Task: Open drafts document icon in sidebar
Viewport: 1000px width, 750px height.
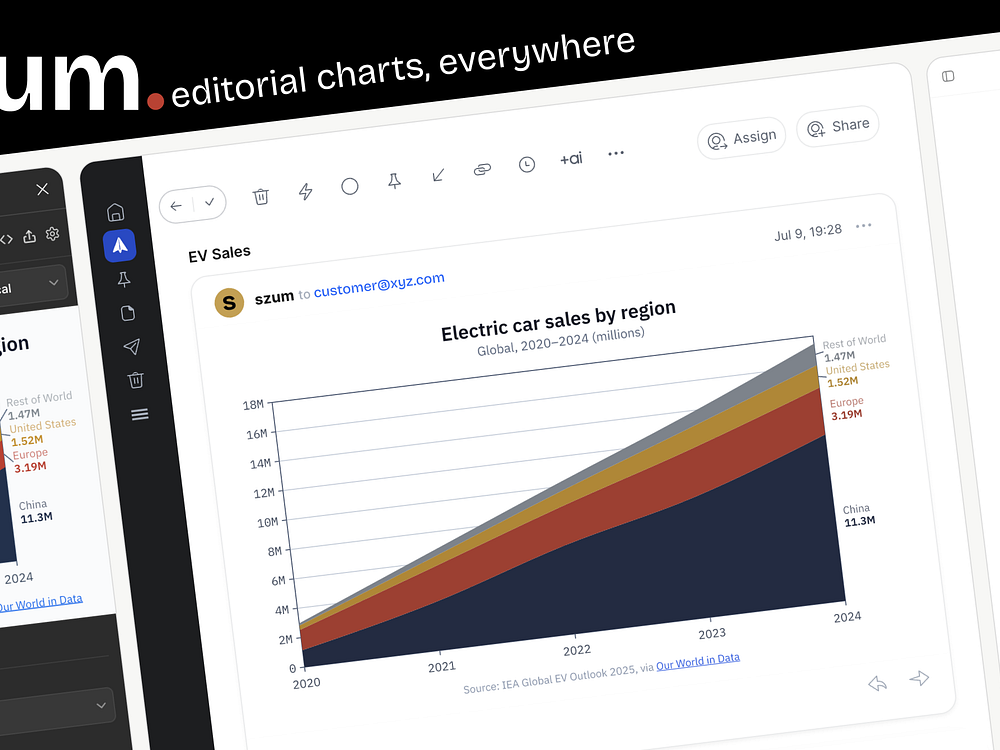Action: pyautogui.click(x=128, y=313)
